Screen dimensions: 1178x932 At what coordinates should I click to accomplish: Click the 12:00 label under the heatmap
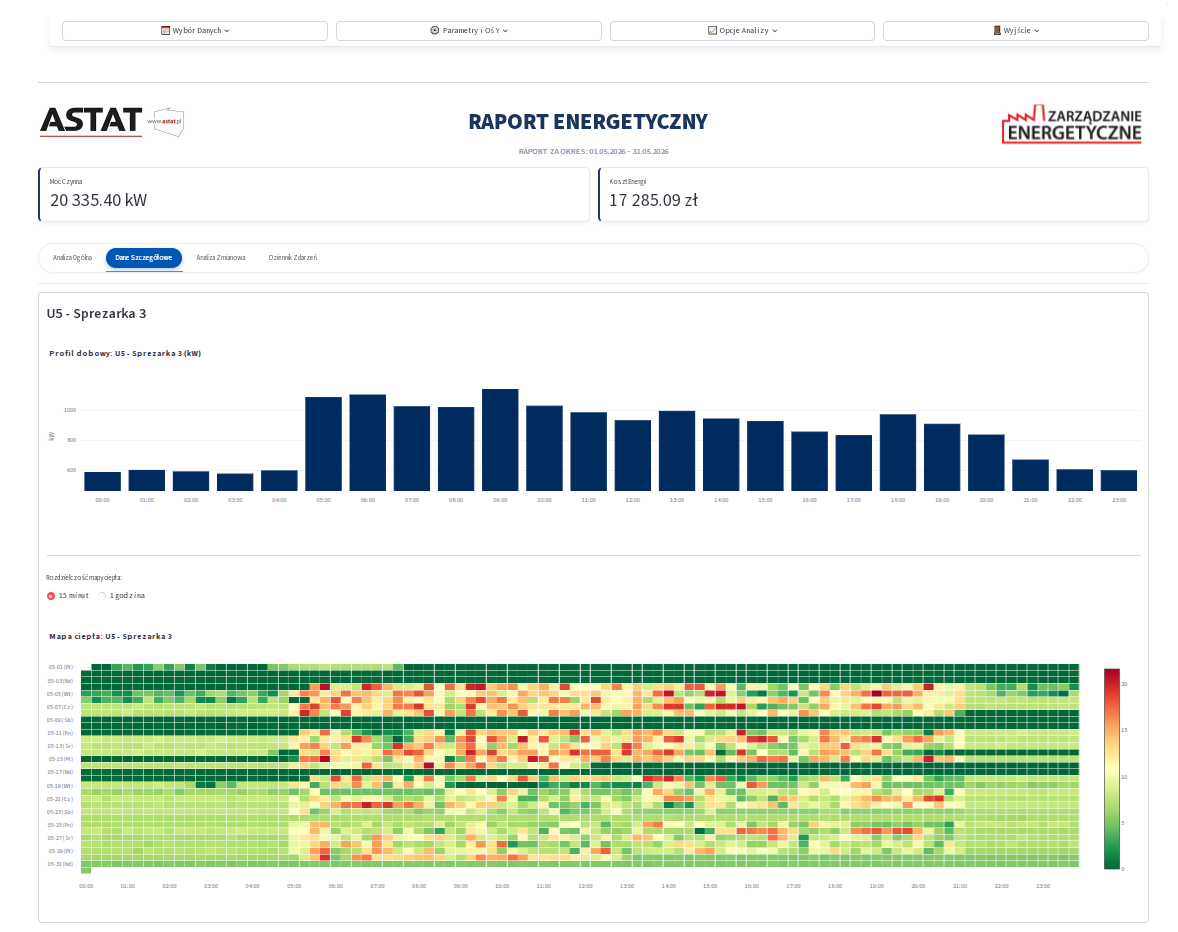tap(585, 886)
